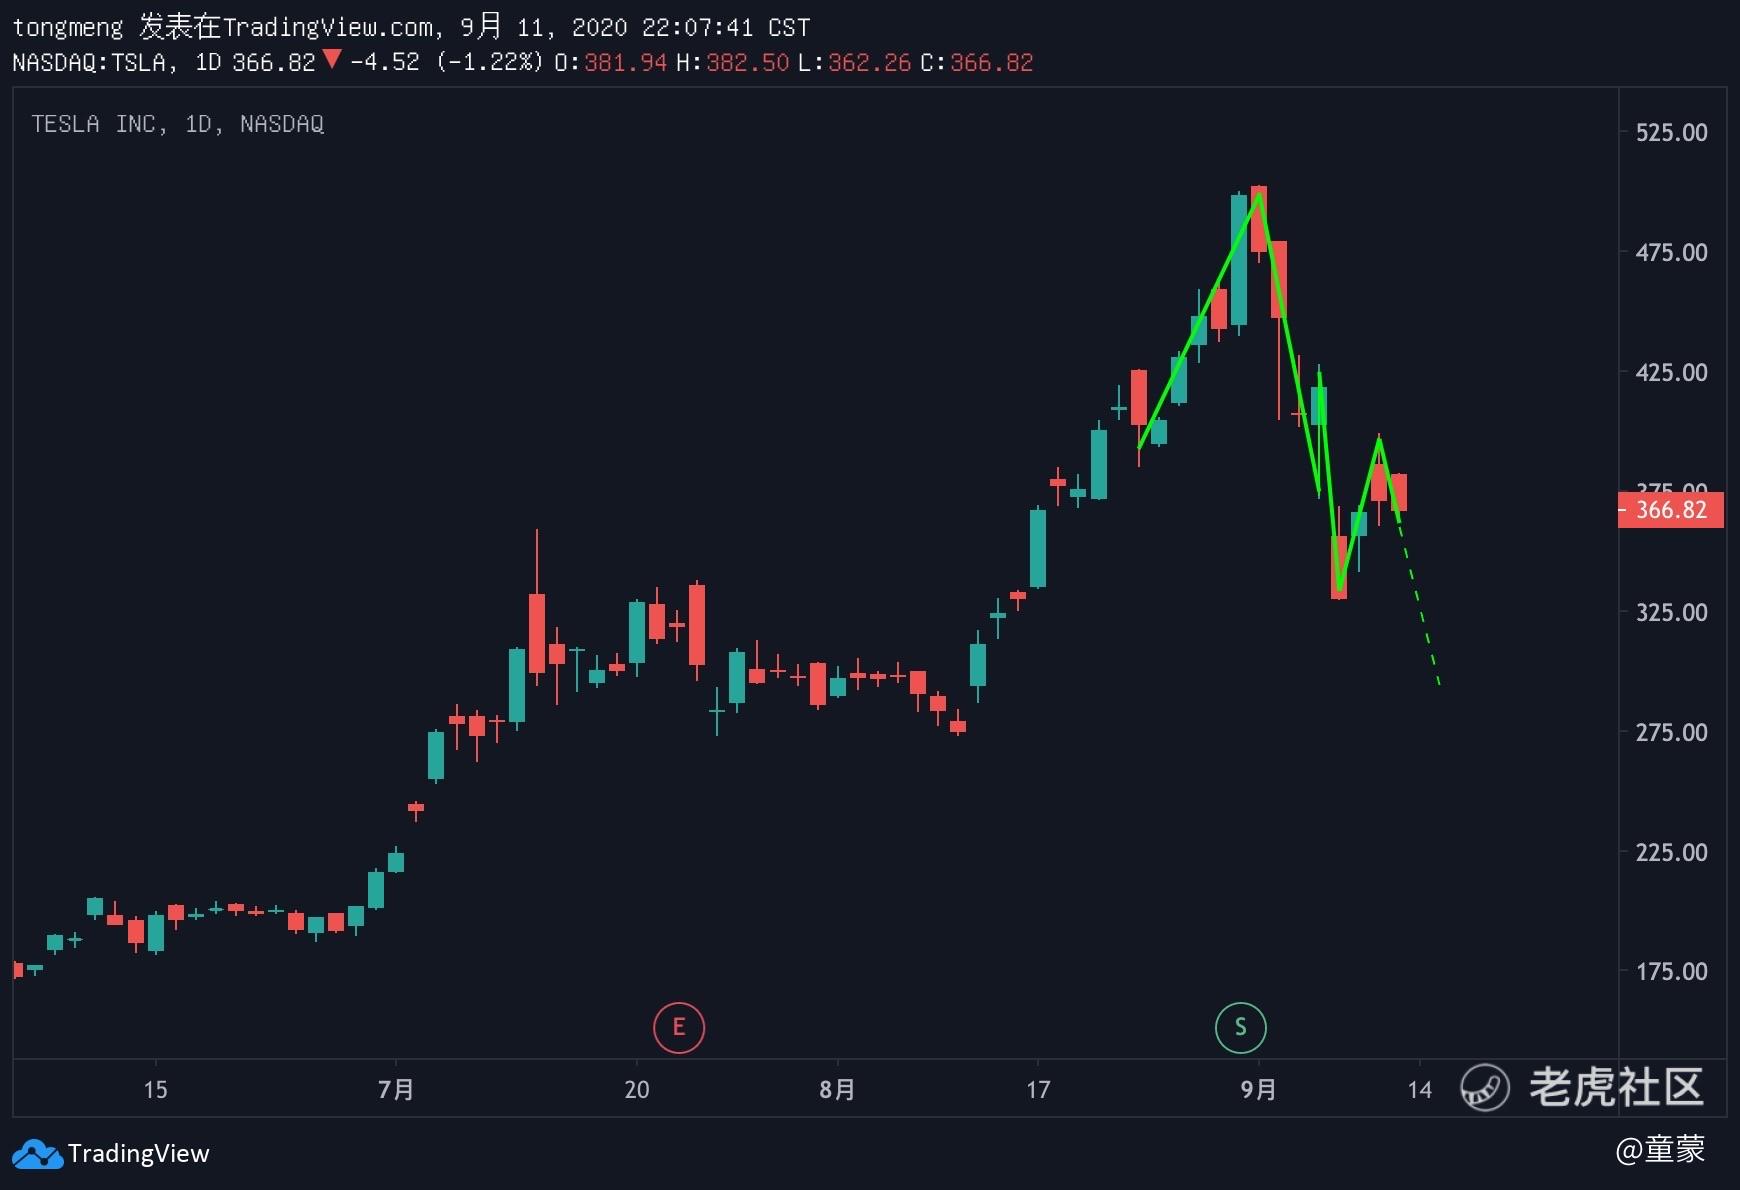1740x1190 pixels.
Task: Click the split 'S' marker
Action: (x=1240, y=1027)
